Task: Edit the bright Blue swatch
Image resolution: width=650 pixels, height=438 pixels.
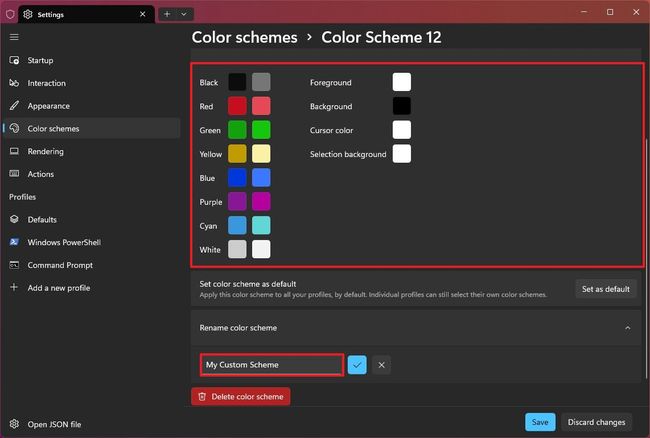Action: pyautogui.click(x=261, y=178)
